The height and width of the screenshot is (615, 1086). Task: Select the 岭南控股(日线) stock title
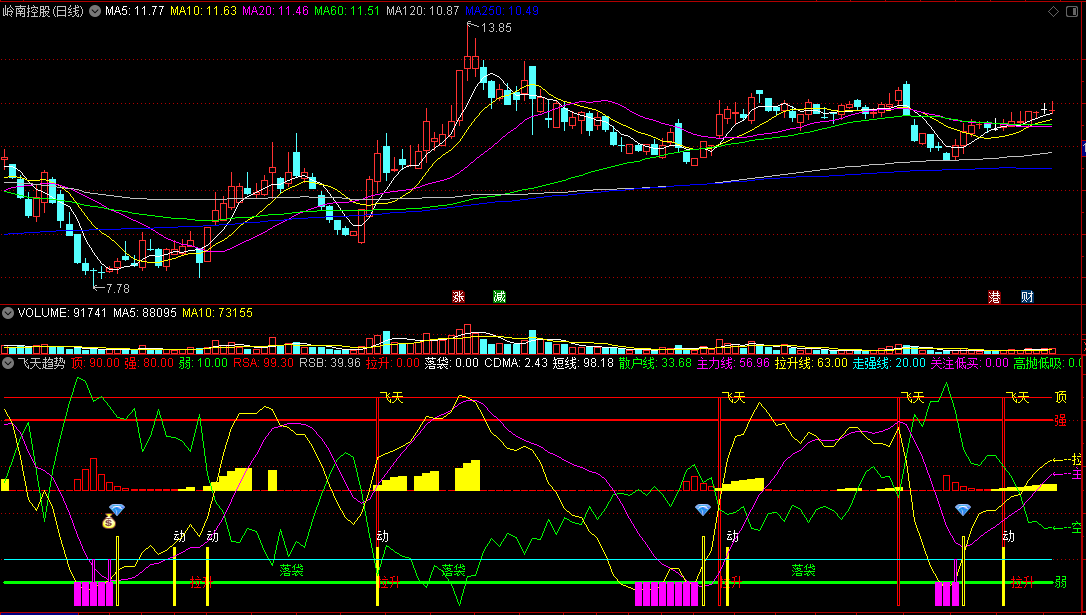point(44,11)
